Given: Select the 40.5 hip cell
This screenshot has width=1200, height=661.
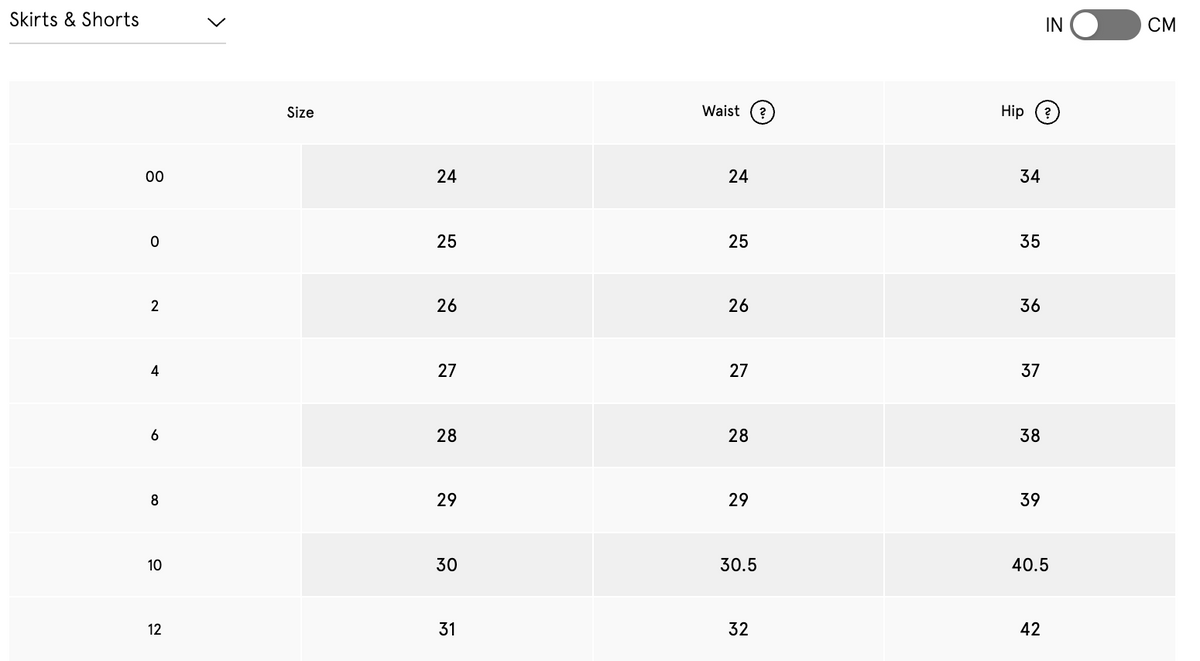Looking at the screenshot, I should pyautogui.click(x=1030, y=565).
